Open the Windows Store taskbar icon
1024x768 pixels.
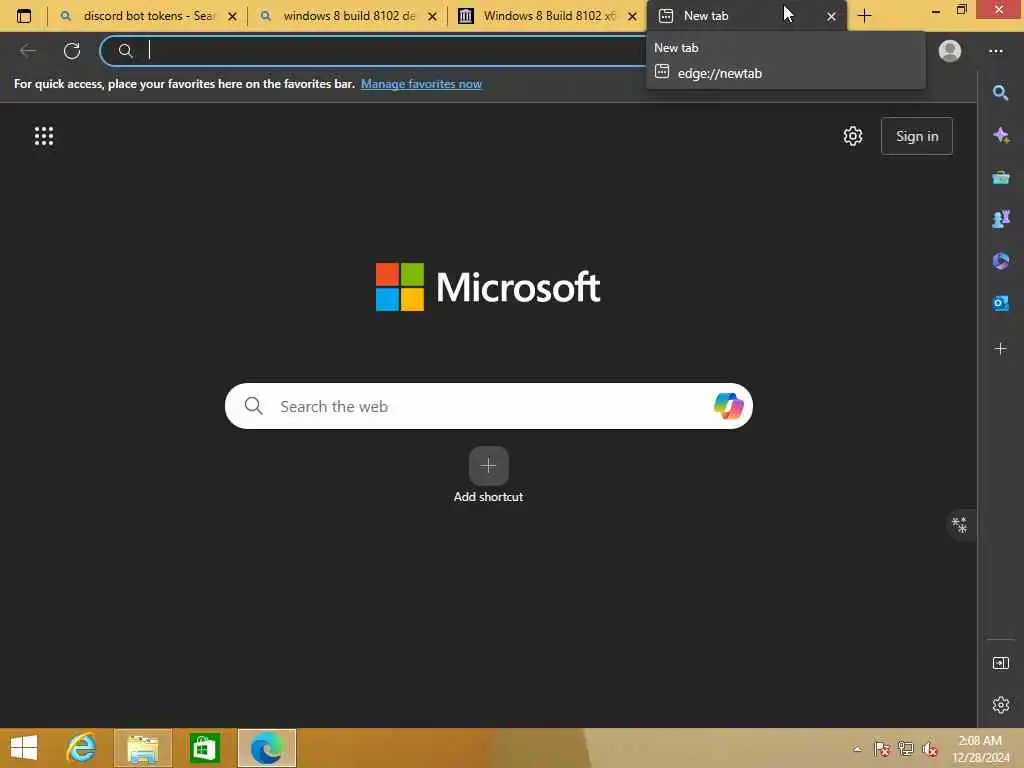(204, 748)
